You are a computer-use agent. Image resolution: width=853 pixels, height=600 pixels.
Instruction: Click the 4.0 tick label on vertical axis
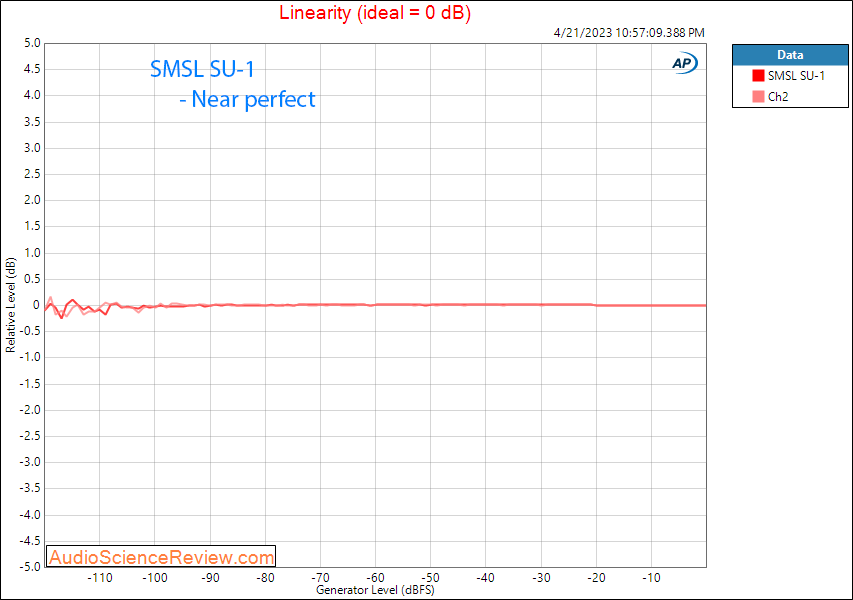coord(32,95)
